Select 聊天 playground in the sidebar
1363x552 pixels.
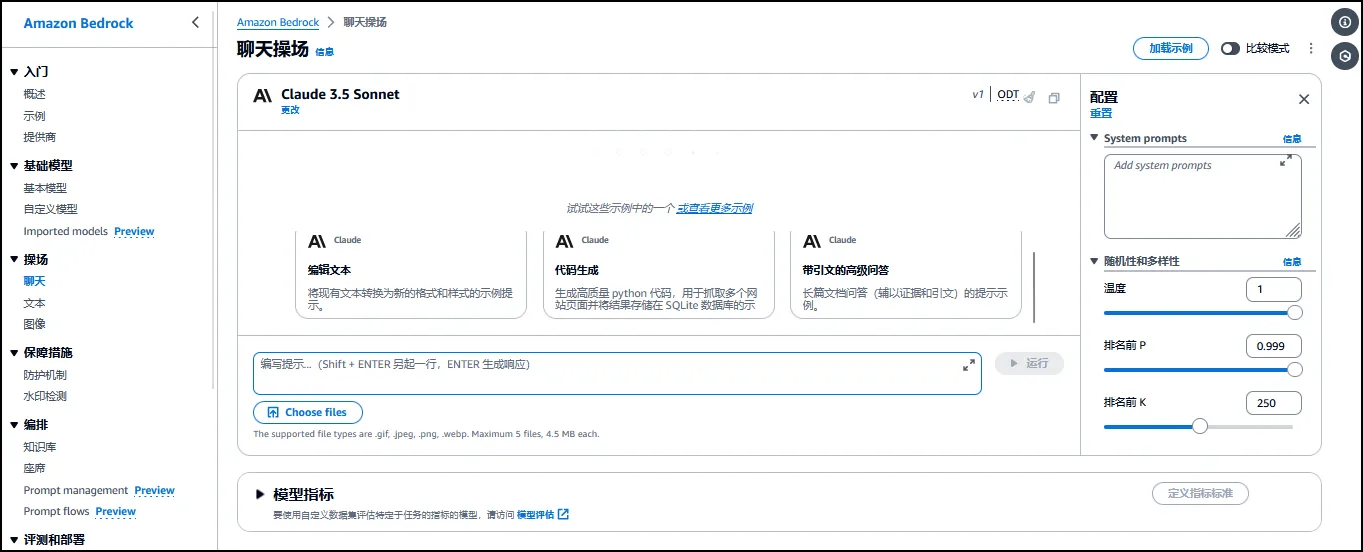(x=35, y=281)
